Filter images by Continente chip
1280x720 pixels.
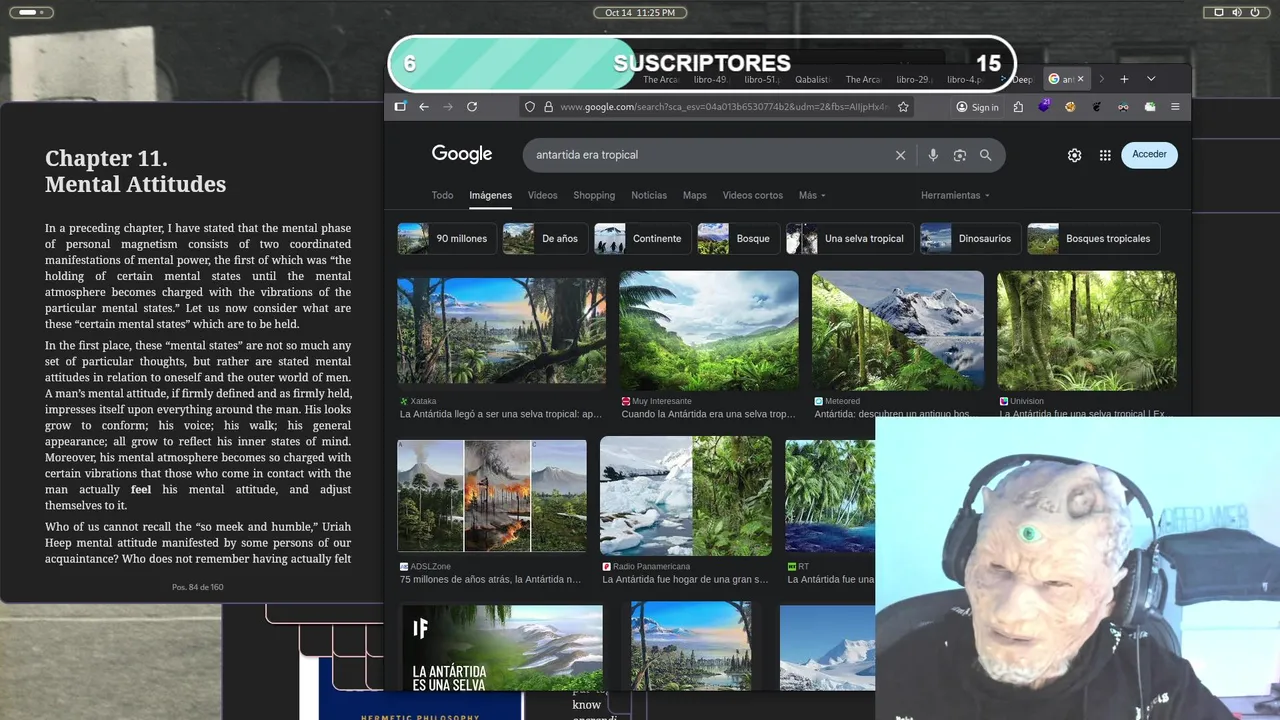point(641,238)
